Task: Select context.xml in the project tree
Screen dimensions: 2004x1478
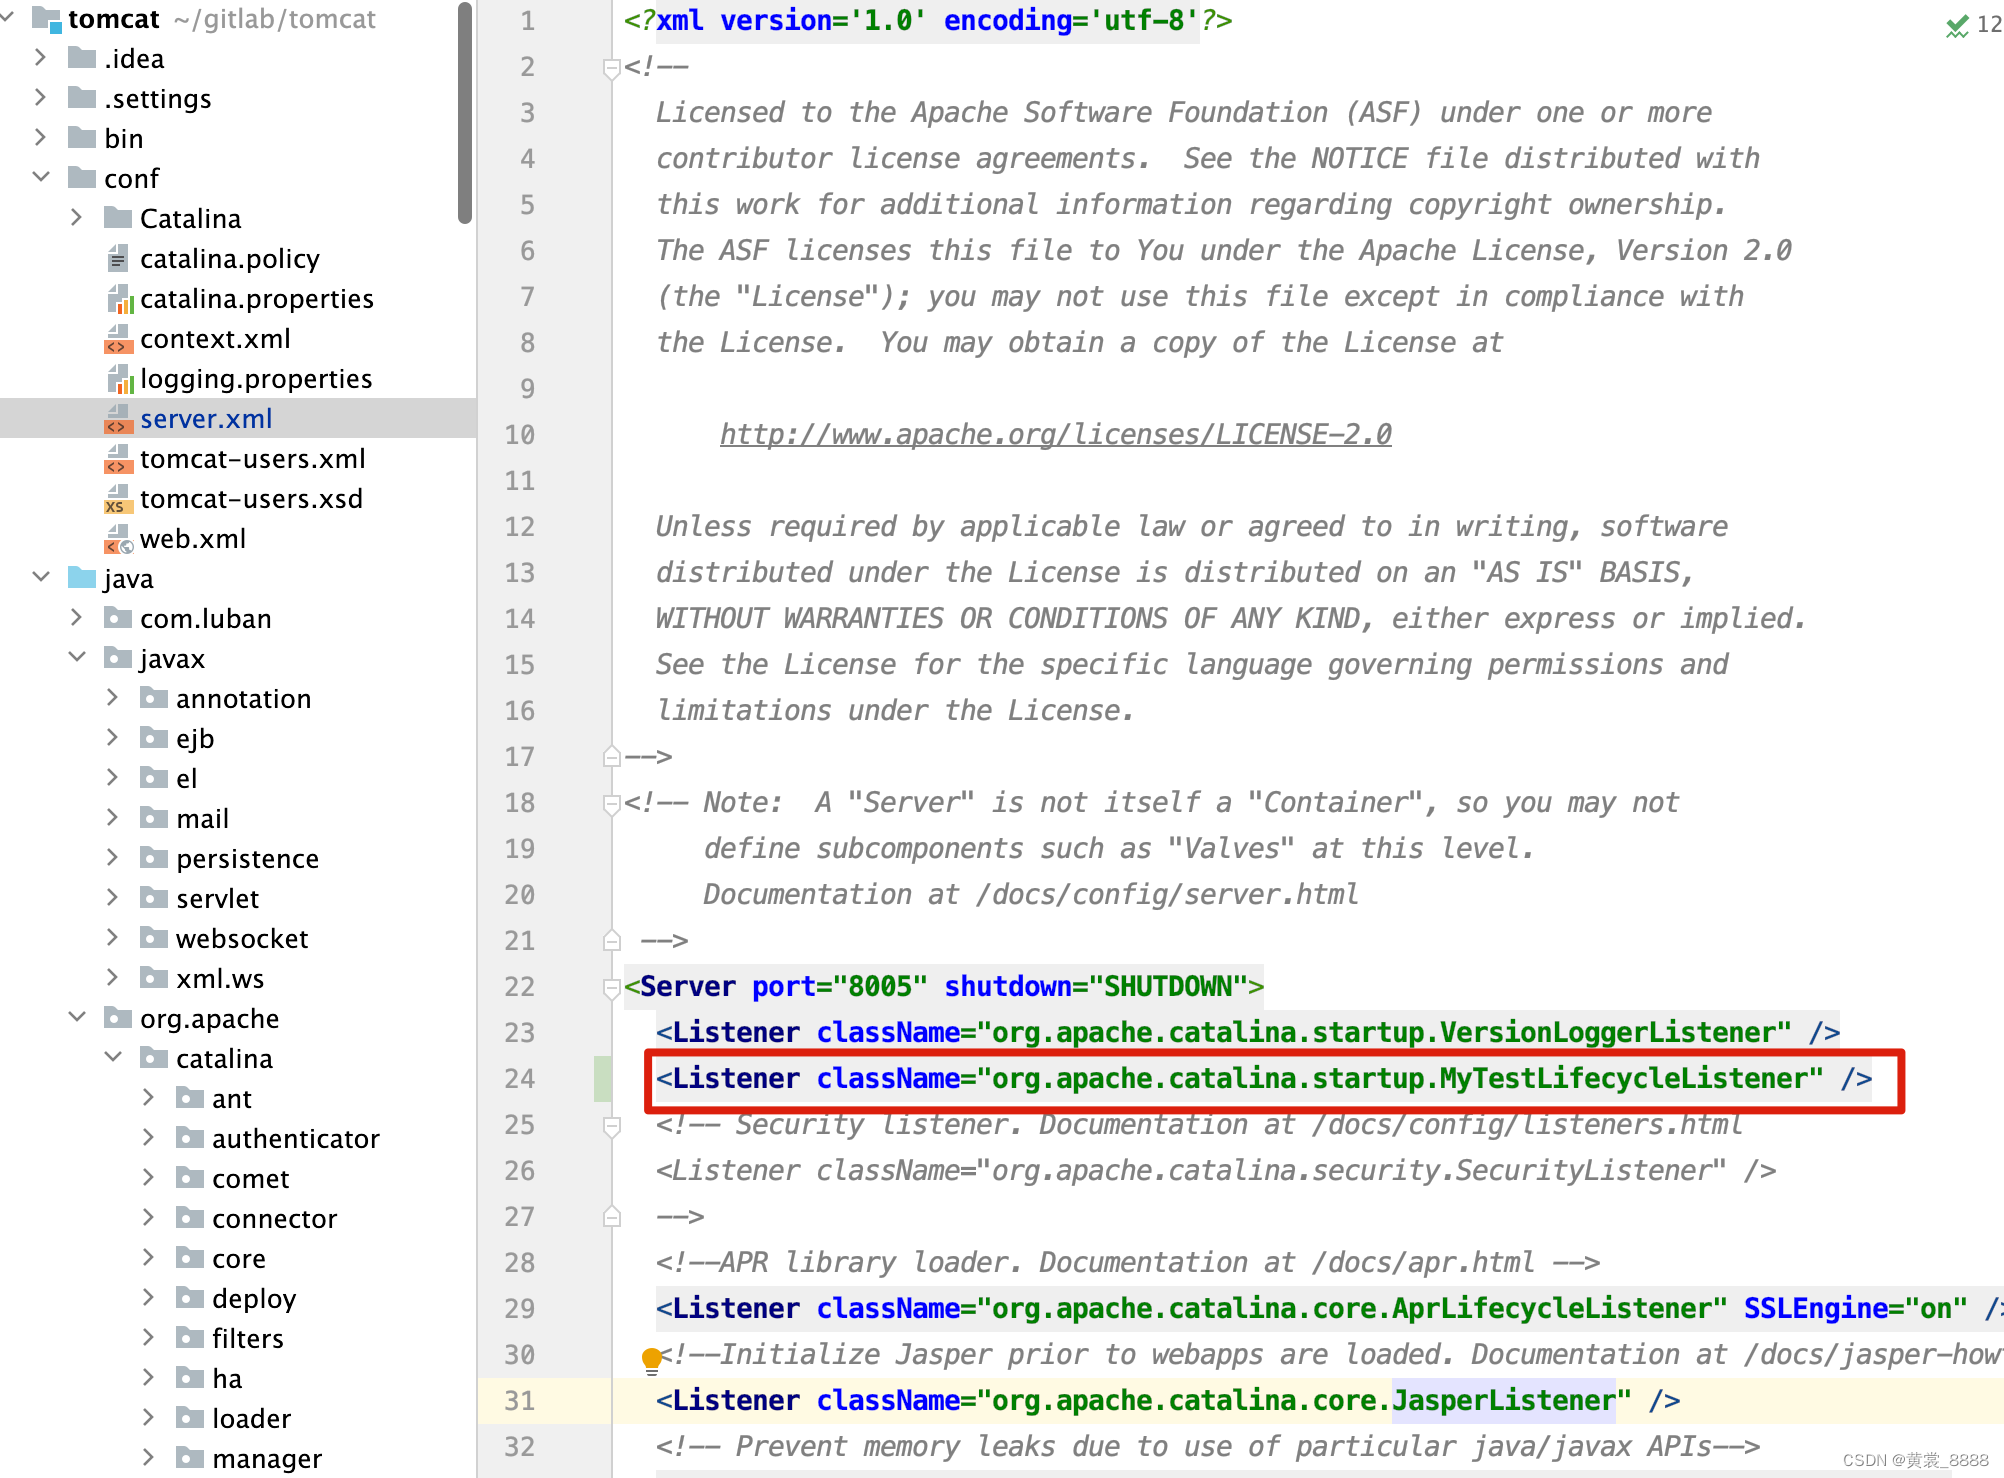Action: point(238,338)
